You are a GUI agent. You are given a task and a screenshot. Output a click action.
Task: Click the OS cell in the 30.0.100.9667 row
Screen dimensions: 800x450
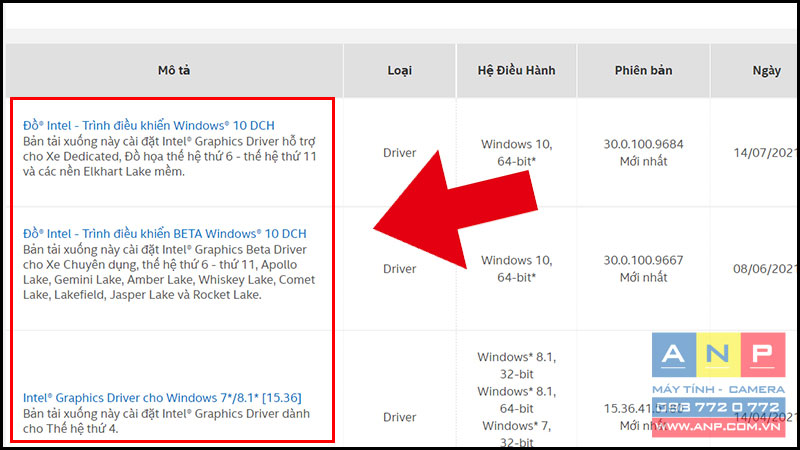pos(516,268)
